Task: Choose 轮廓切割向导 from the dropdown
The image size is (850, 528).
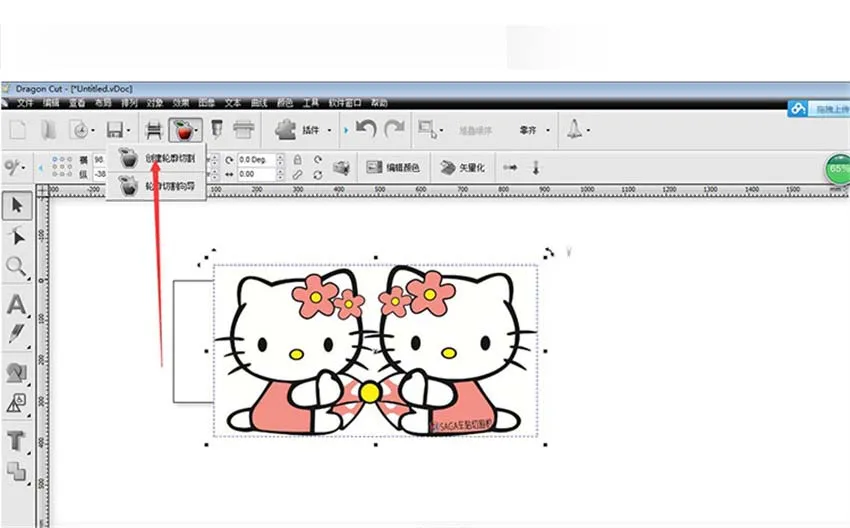Action: (x=156, y=186)
